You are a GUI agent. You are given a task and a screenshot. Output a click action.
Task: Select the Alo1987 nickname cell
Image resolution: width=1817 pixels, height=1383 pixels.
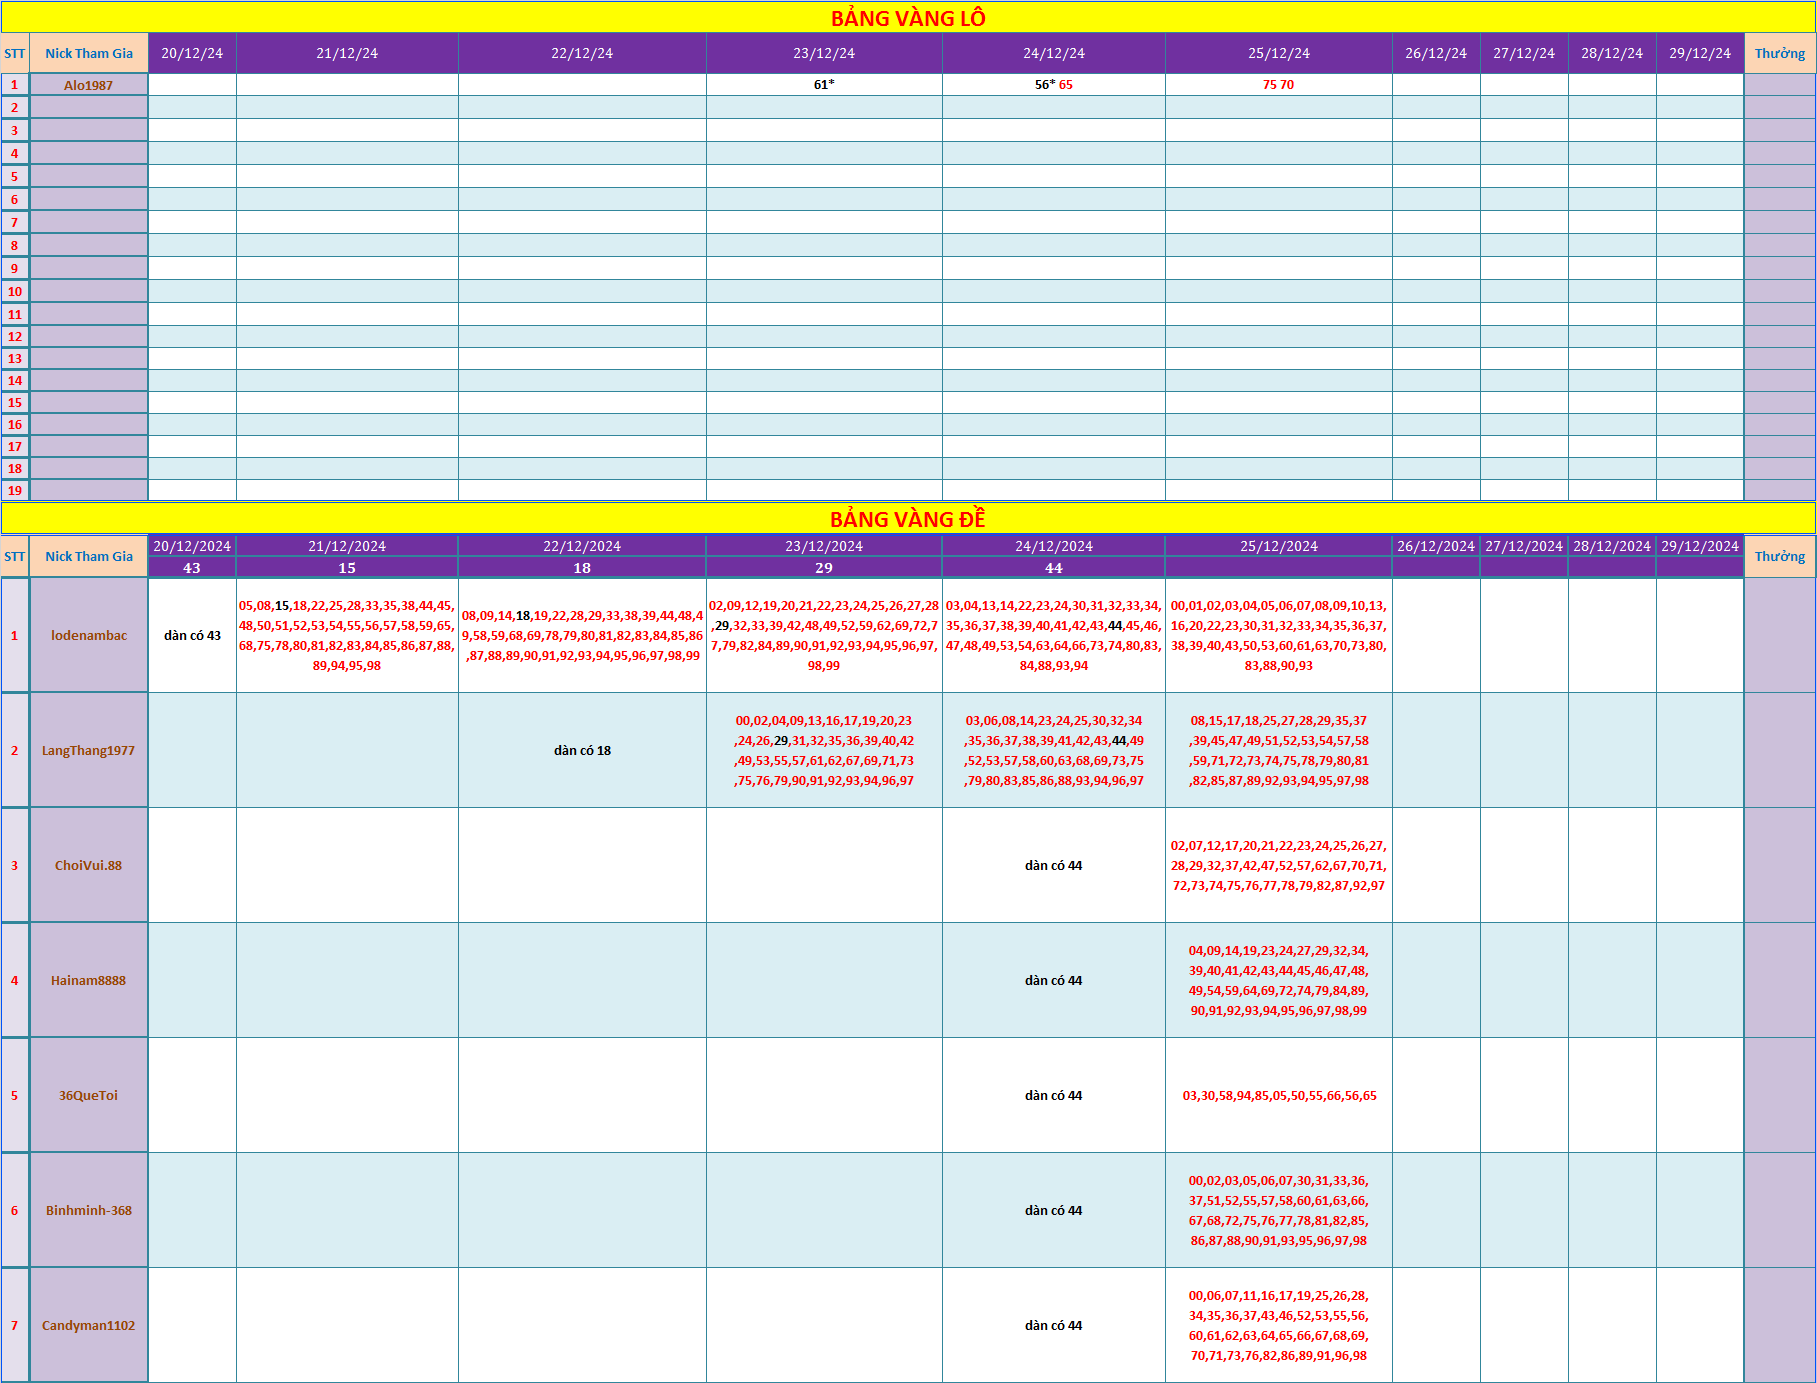[x=89, y=85]
